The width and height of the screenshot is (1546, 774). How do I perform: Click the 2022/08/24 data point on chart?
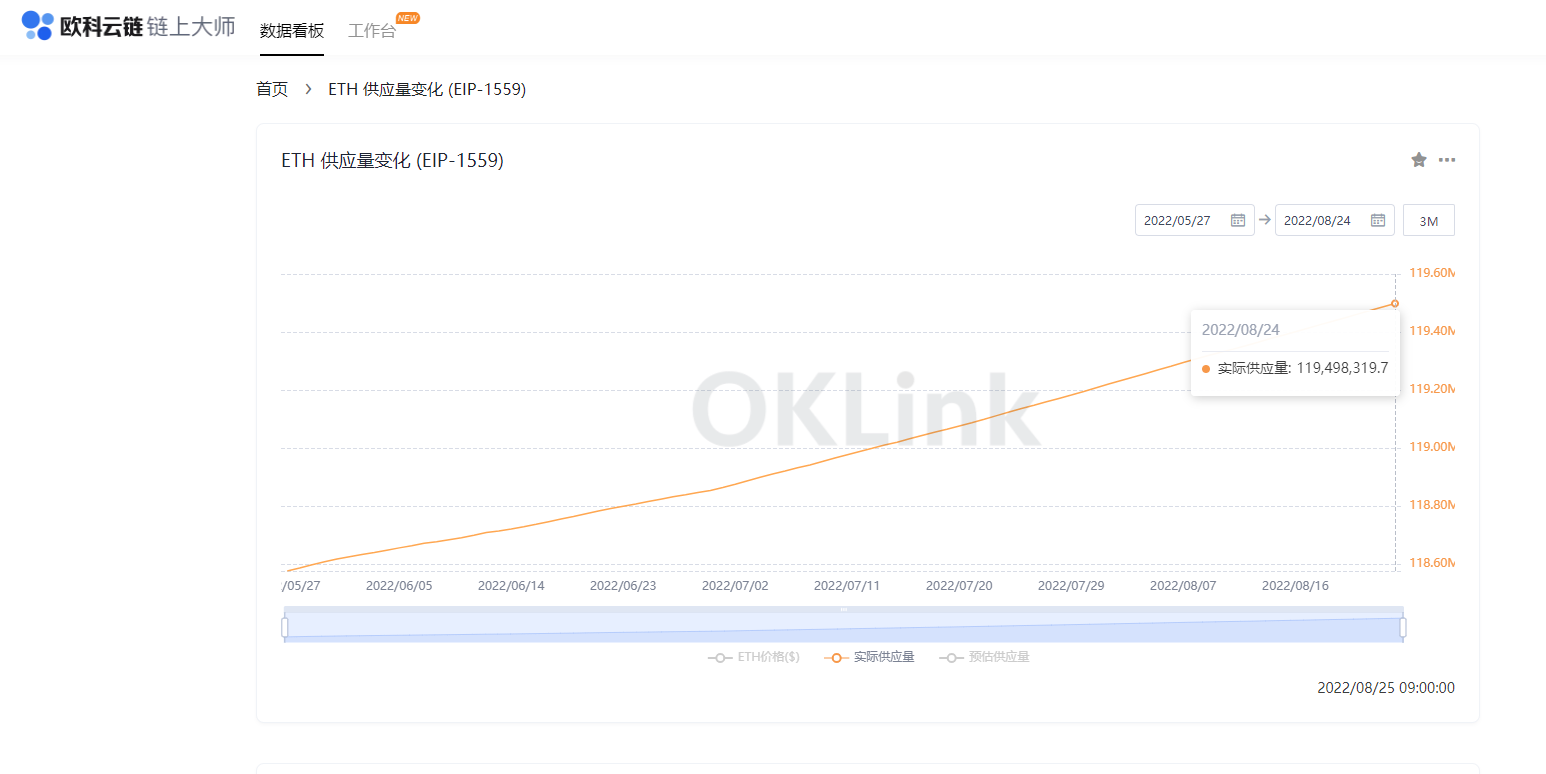click(x=1395, y=303)
